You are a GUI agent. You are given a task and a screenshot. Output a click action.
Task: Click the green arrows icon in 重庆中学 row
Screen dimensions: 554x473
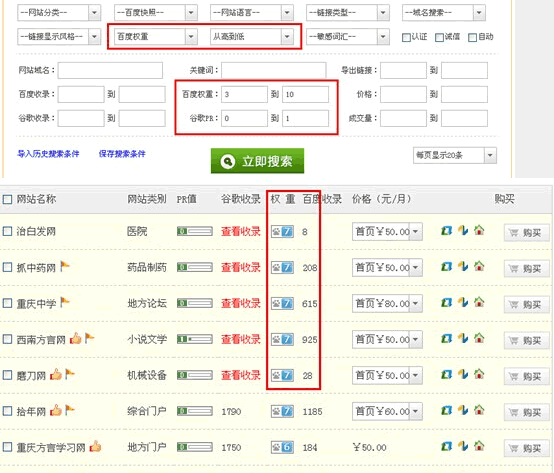pyautogui.click(x=447, y=302)
